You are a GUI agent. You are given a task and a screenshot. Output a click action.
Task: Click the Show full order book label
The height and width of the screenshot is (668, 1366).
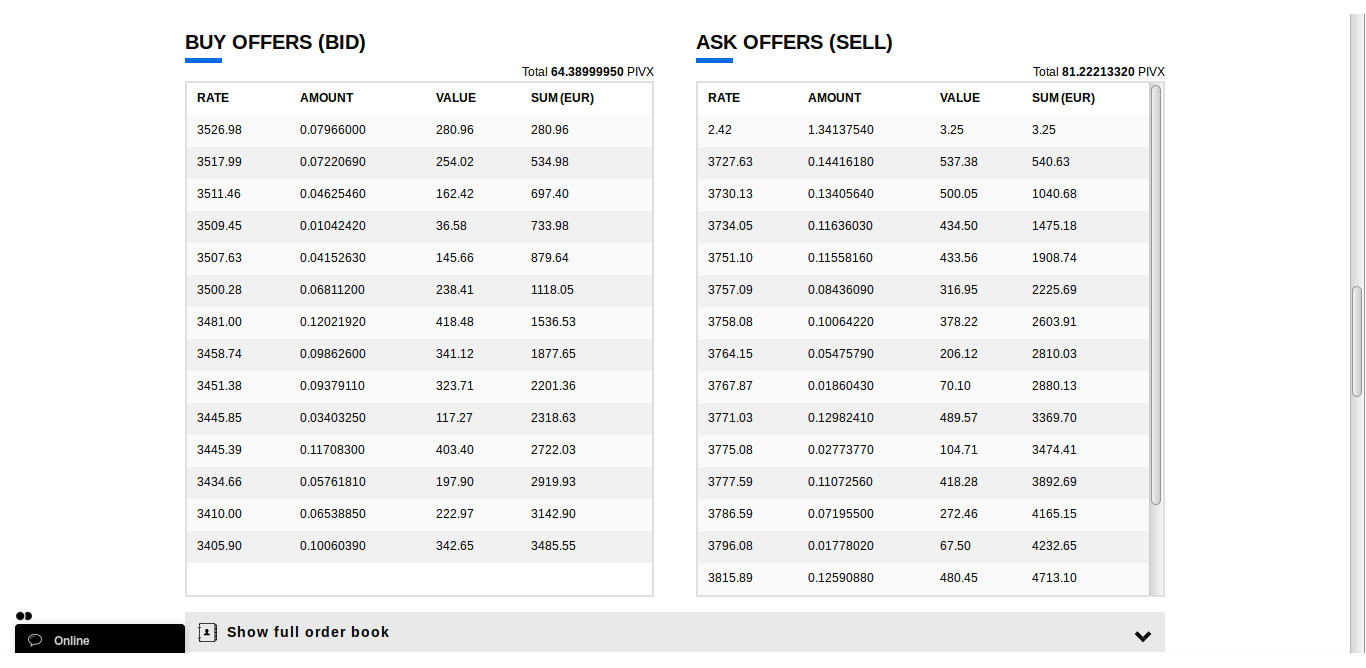(x=308, y=632)
